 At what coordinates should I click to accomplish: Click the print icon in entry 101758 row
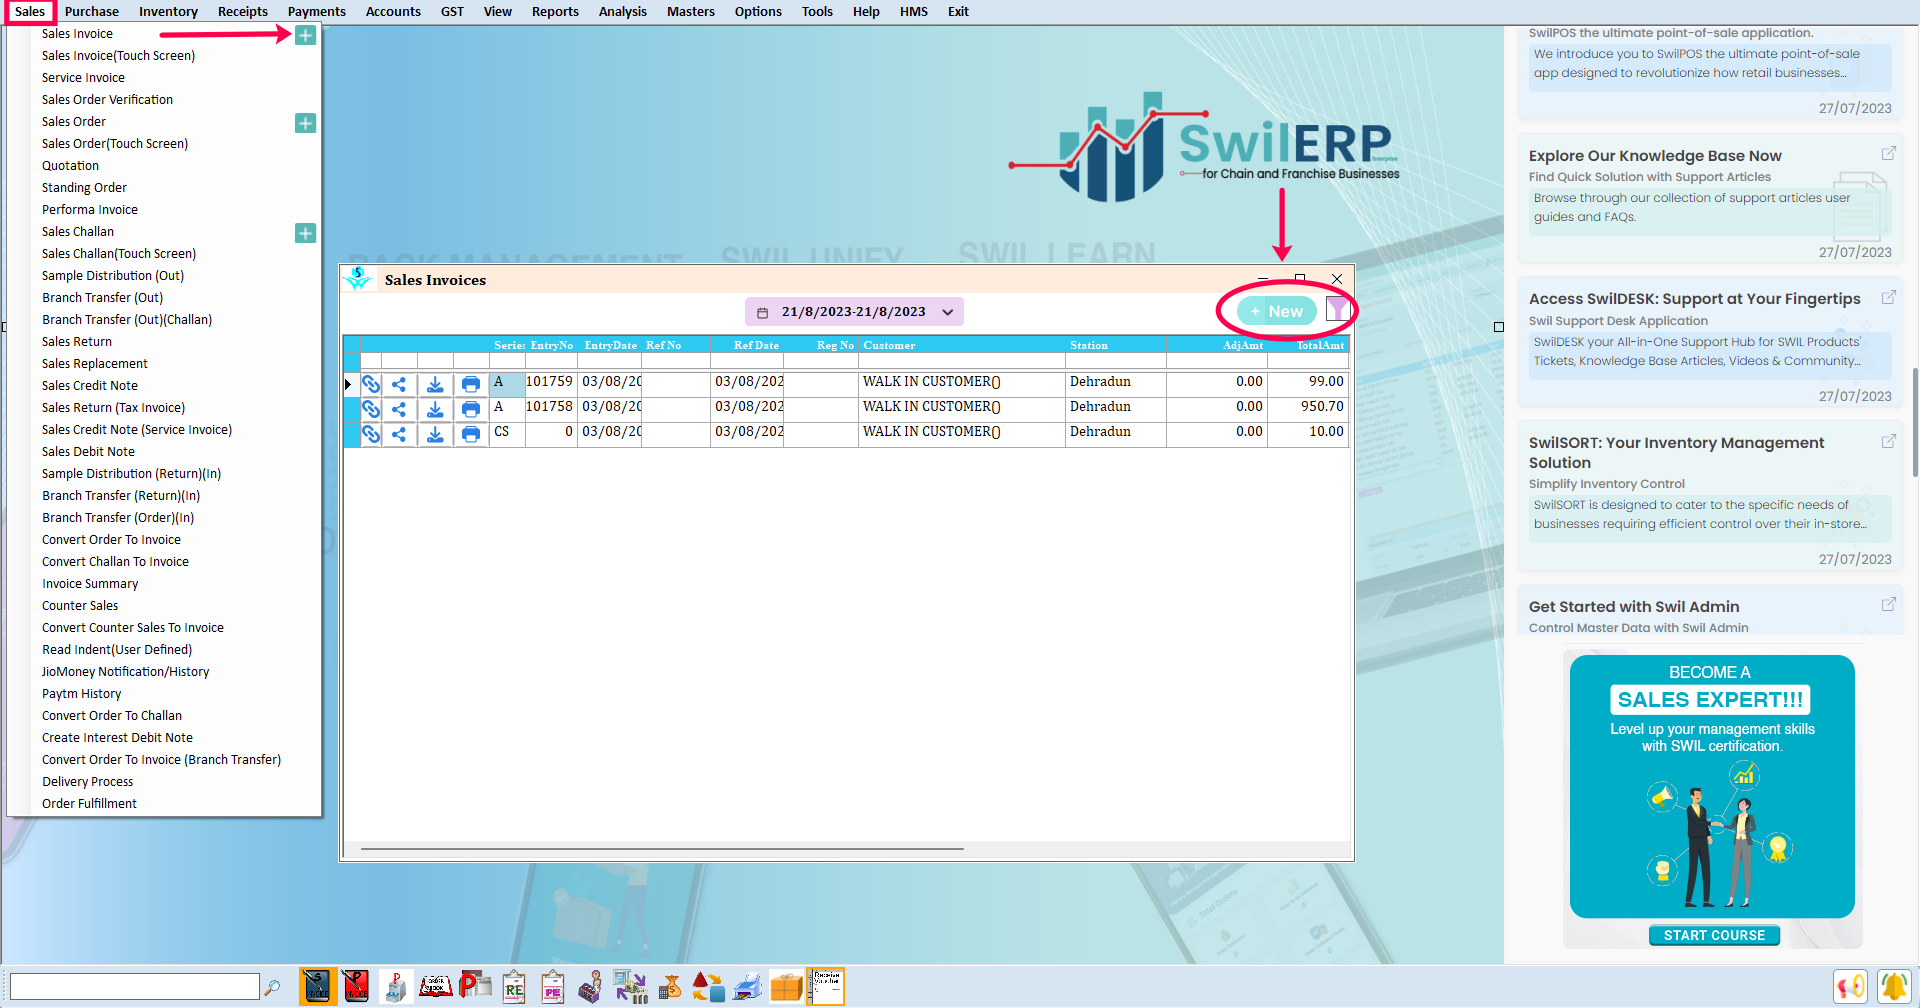tap(471, 409)
